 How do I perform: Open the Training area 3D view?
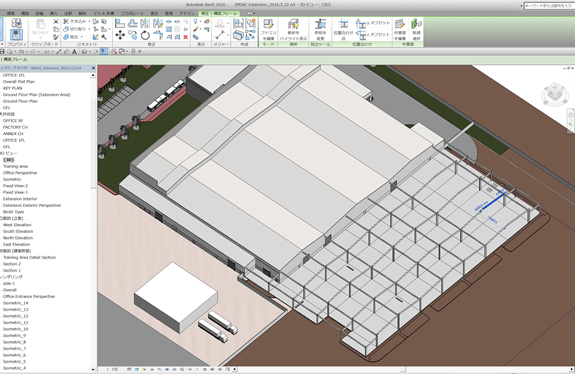tap(15, 166)
